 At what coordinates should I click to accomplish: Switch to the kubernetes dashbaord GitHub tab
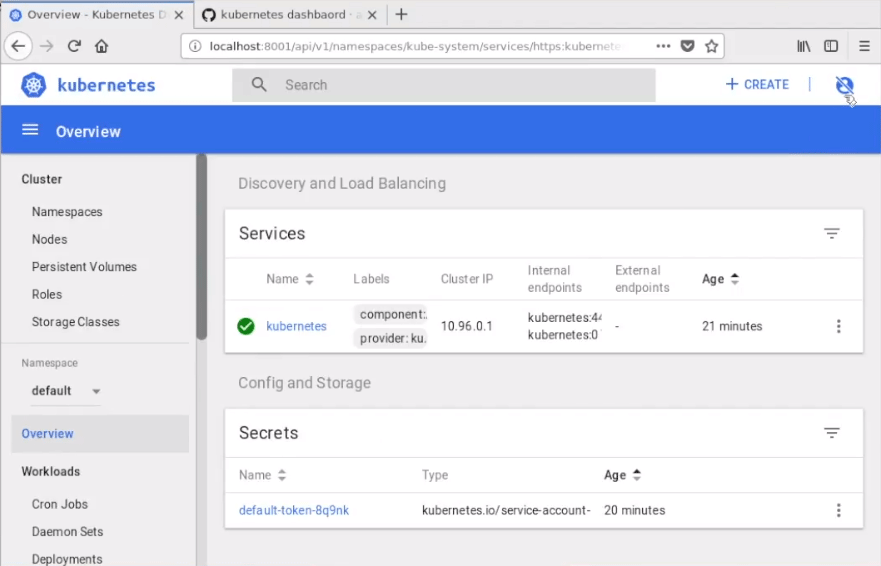tap(290, 15)
